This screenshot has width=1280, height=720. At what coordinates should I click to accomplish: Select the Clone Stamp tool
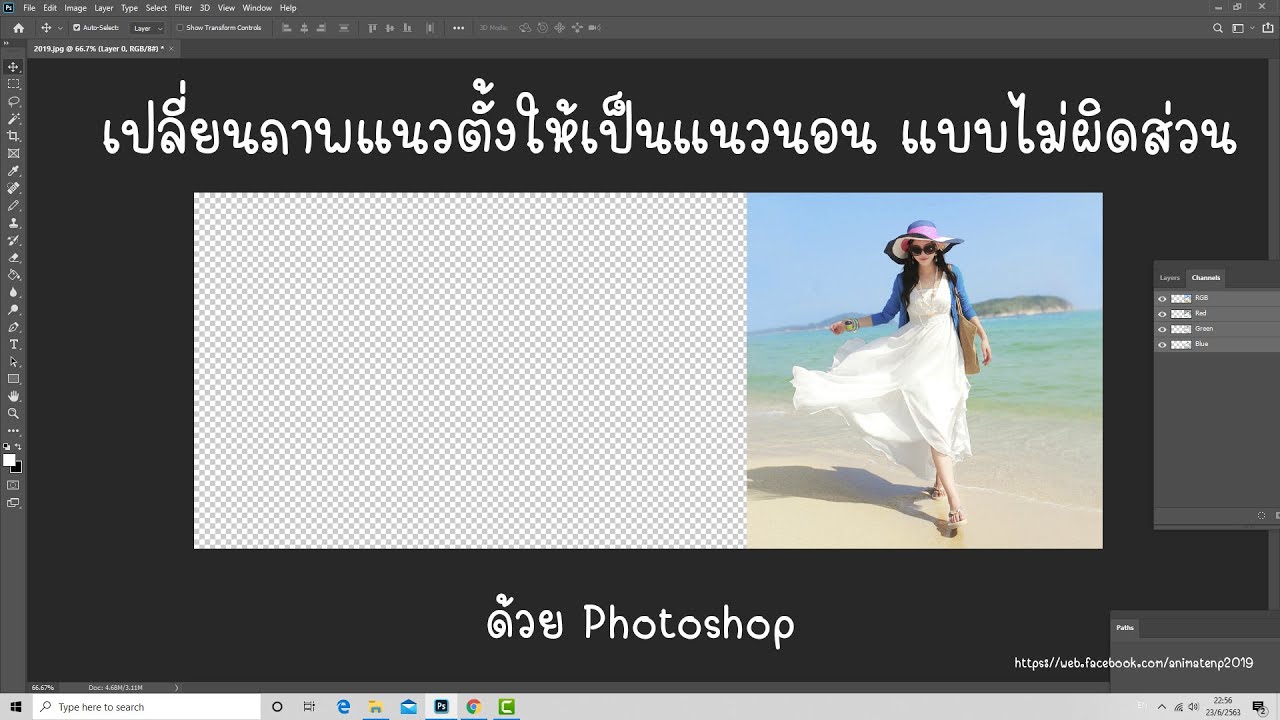[x=13, y=223]
